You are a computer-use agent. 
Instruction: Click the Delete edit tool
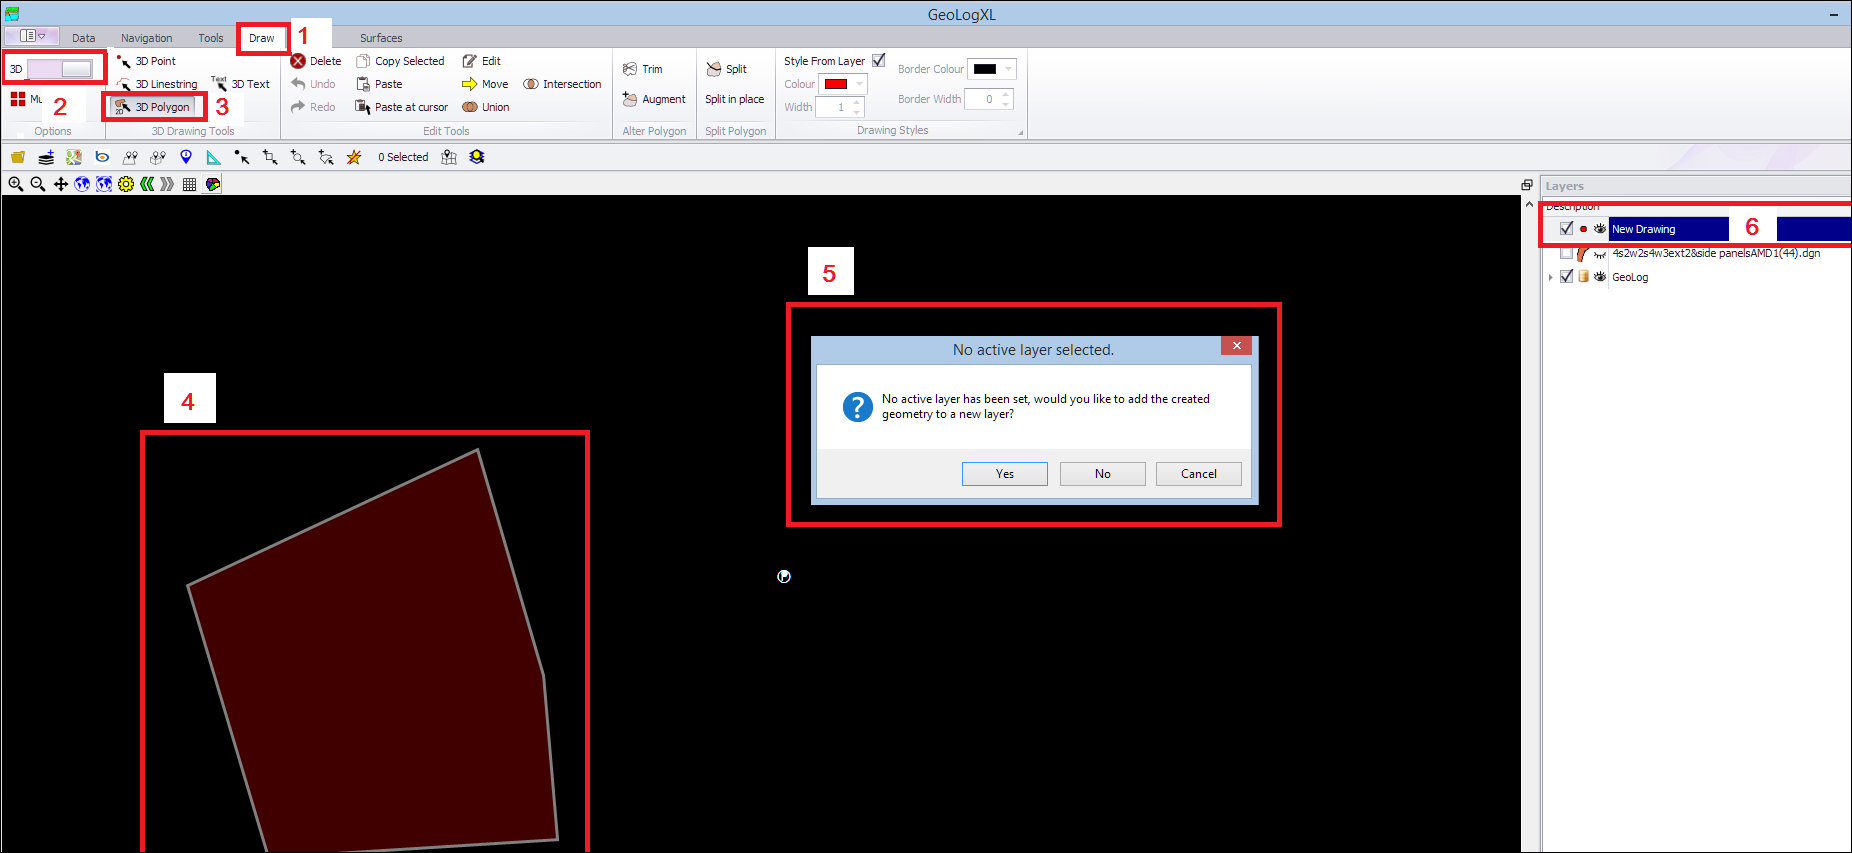tap(316, 61)
